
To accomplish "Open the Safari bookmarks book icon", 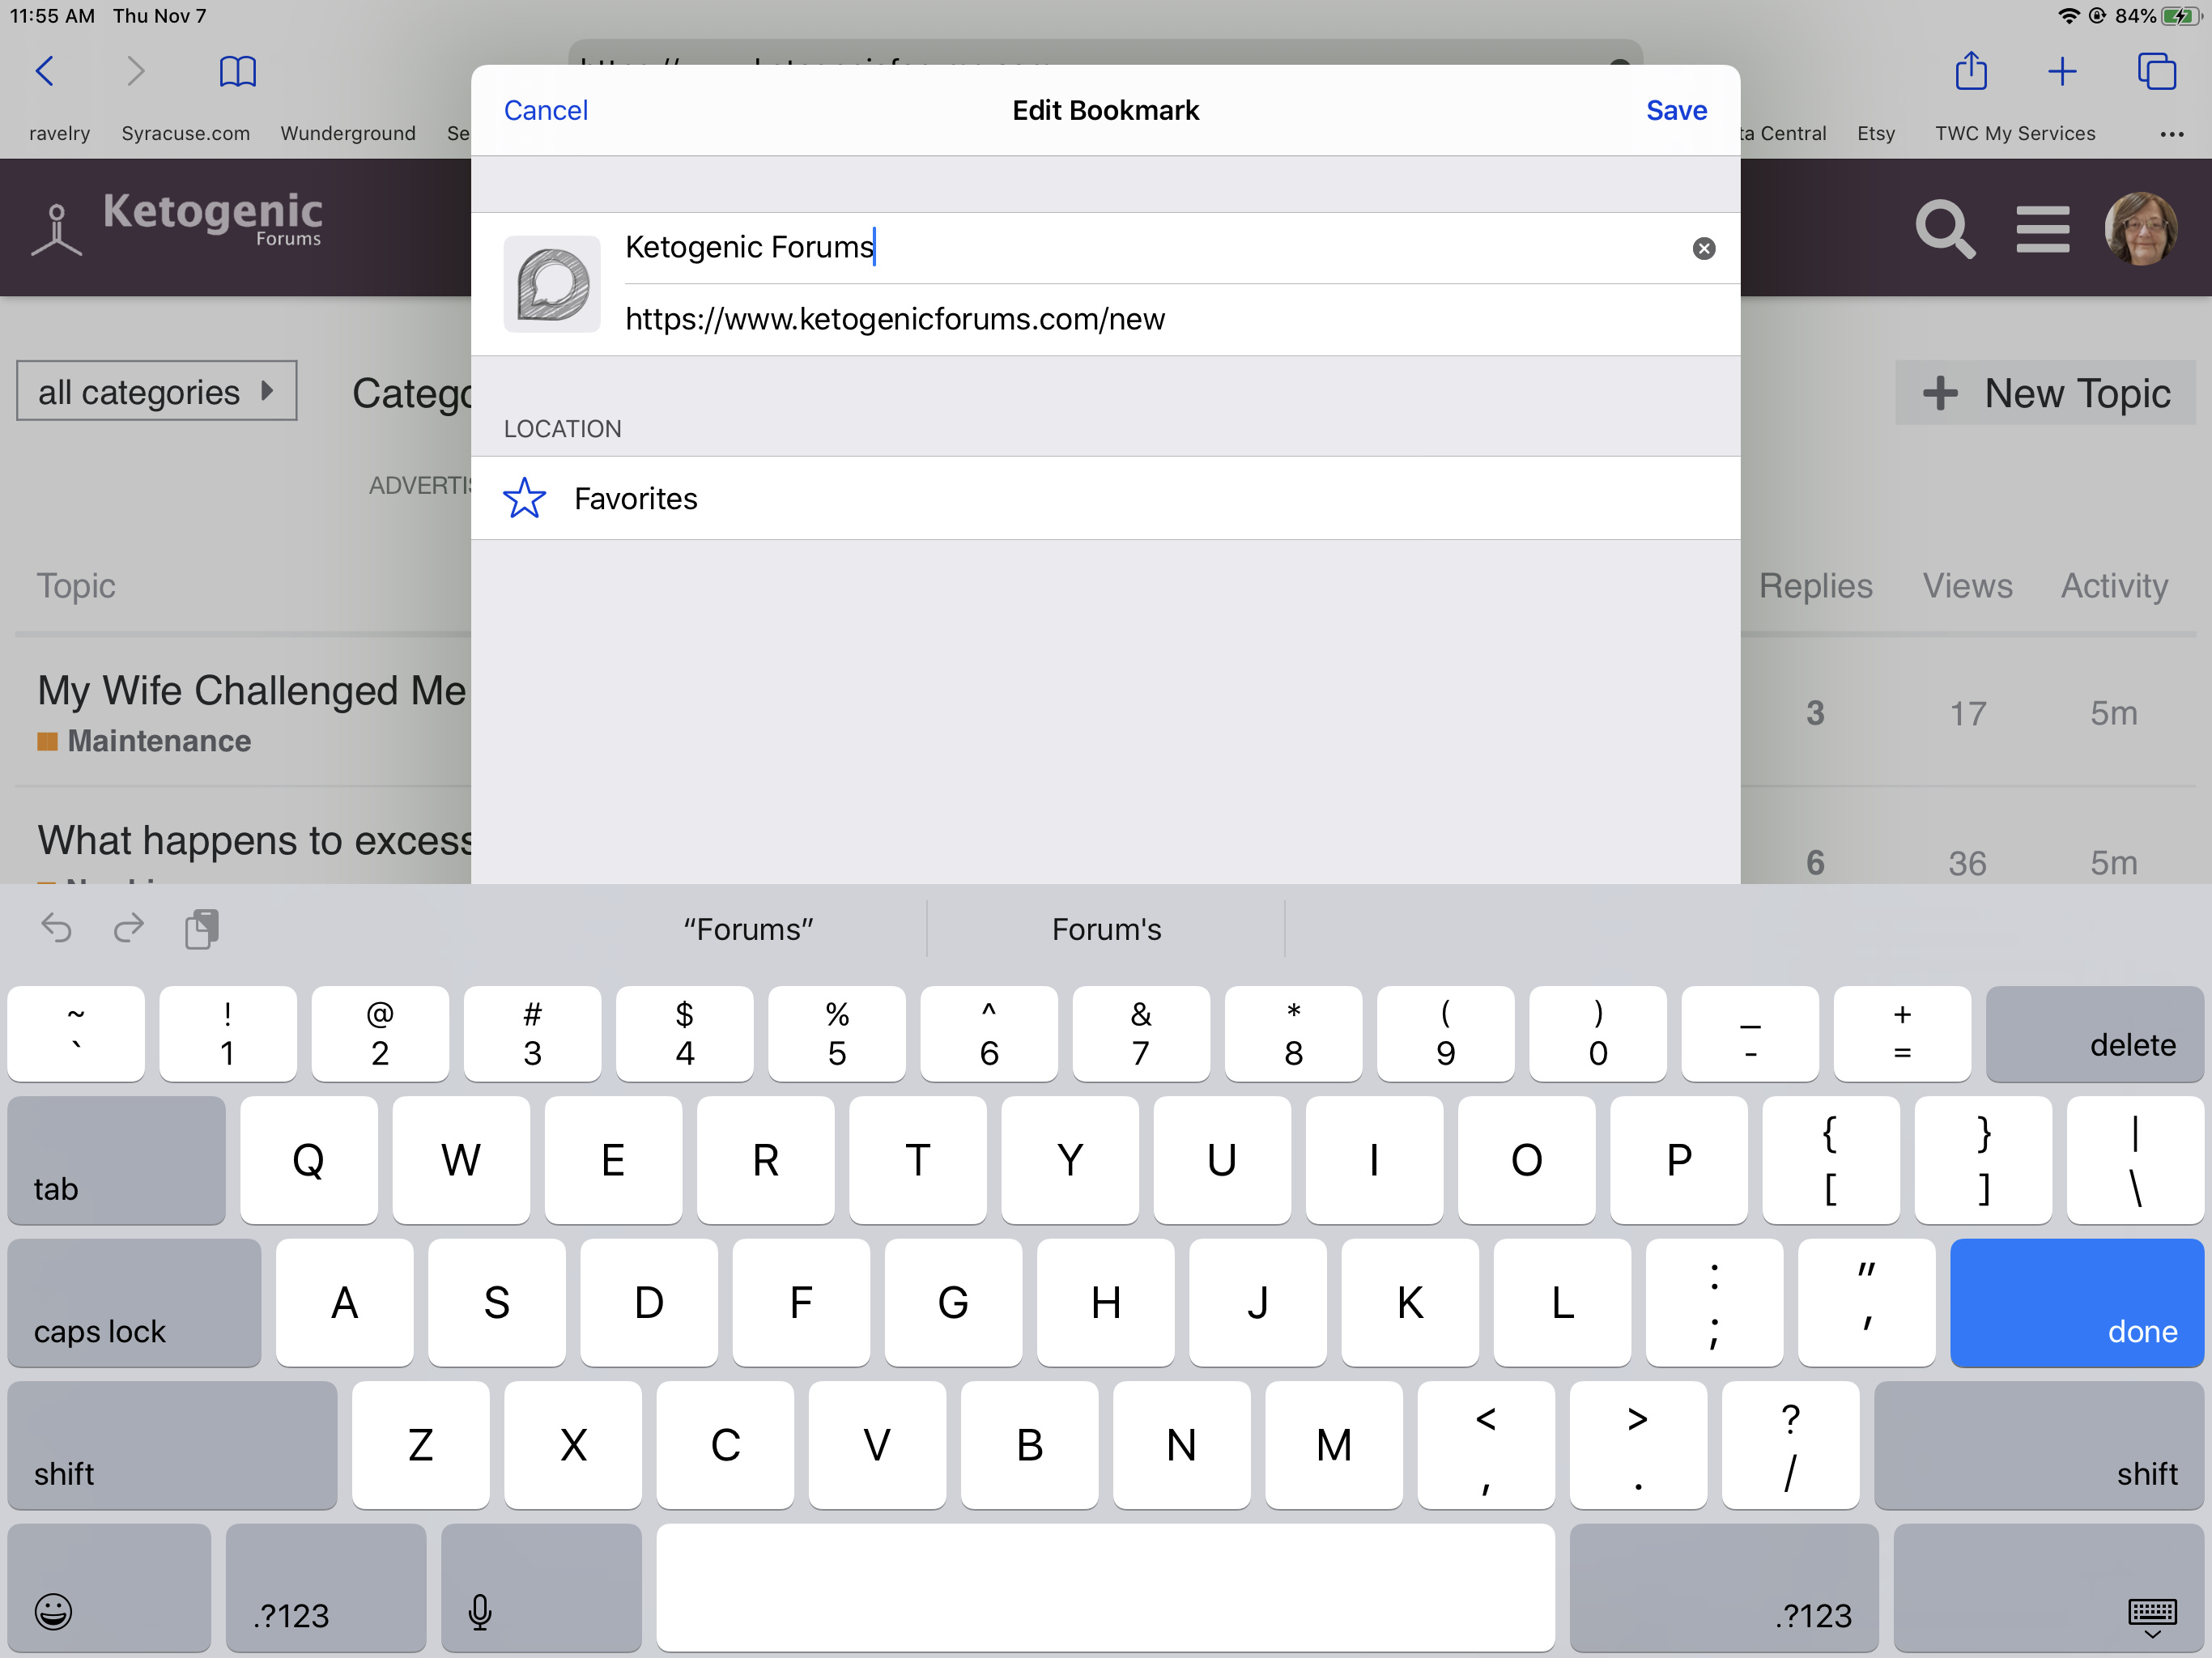I will click(x=238, y=72).
